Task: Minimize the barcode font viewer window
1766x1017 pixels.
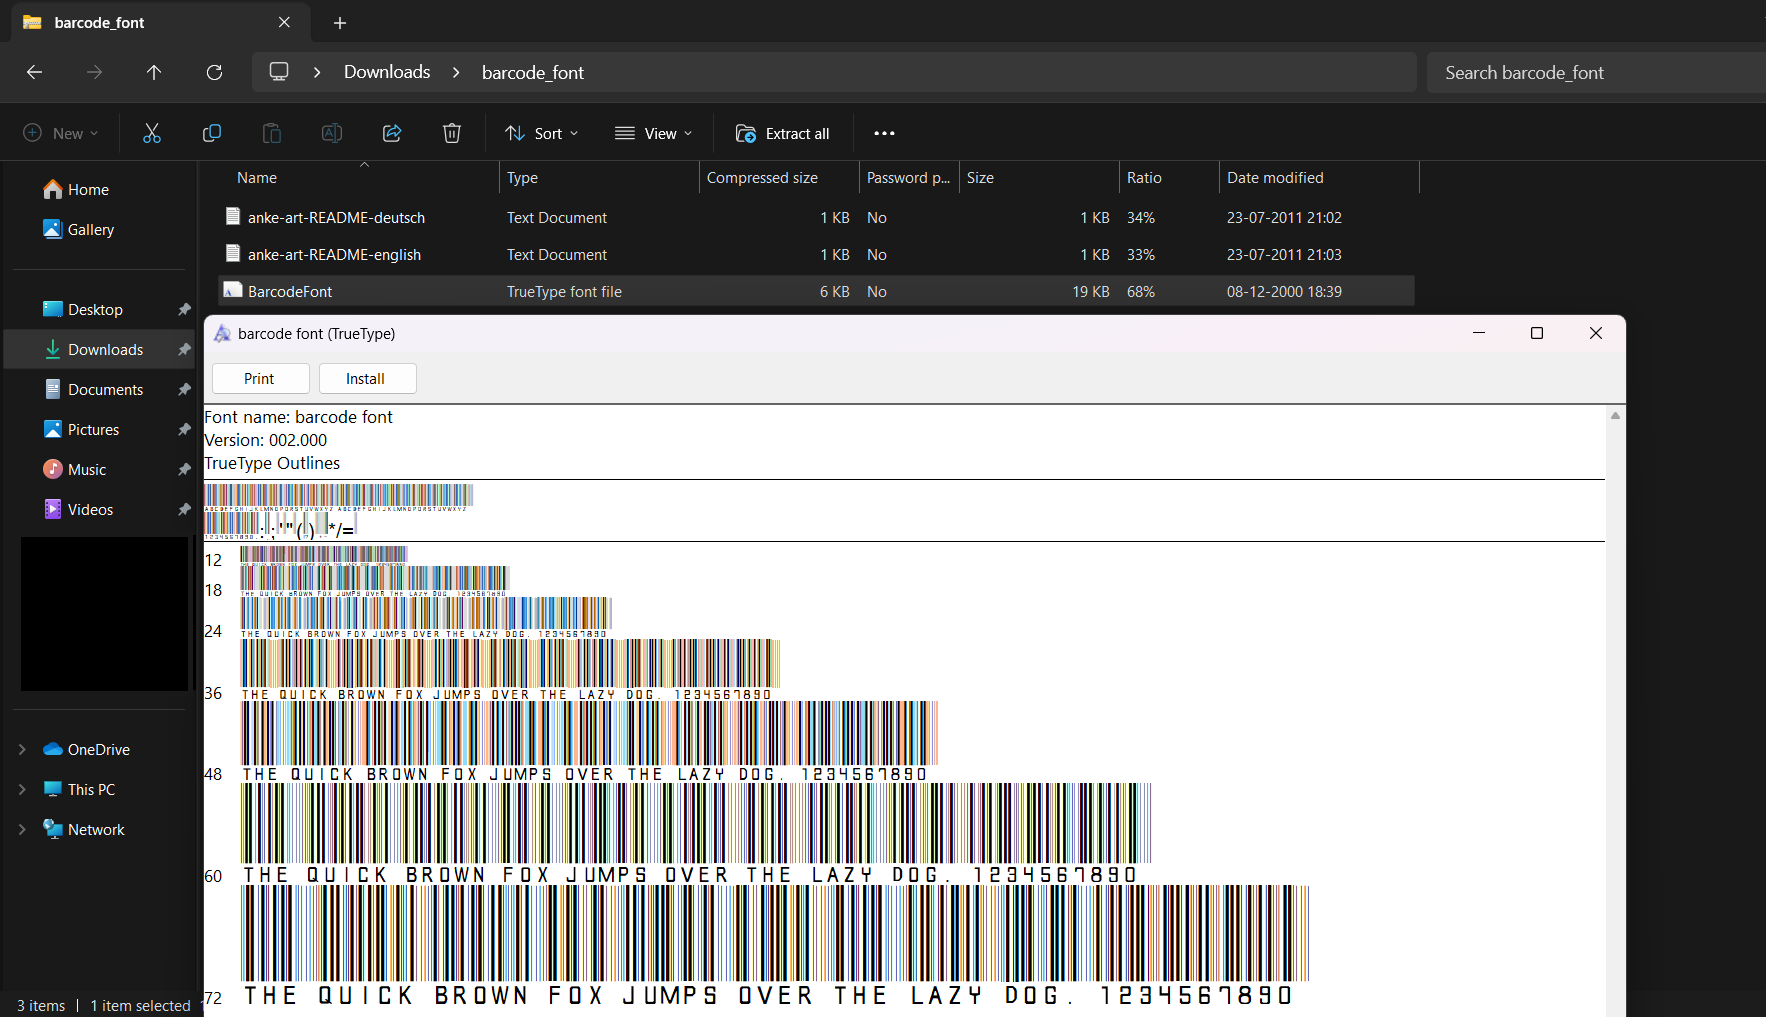Action: point(1479,333)
